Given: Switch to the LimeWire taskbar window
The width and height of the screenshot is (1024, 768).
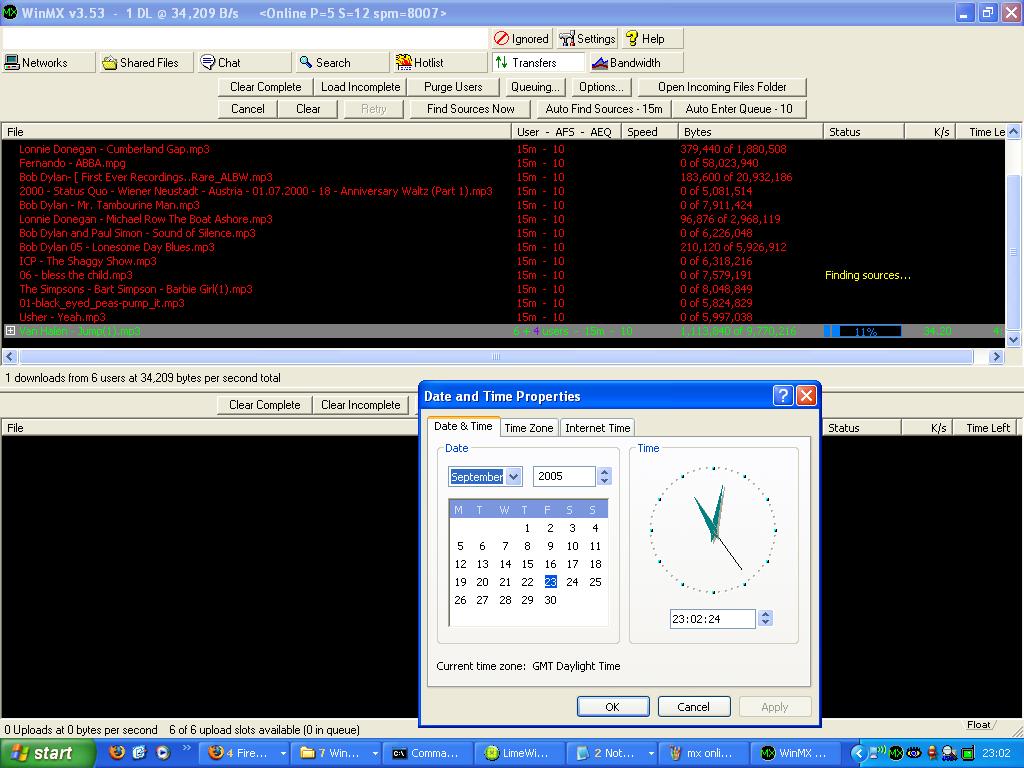Looking at the screenshot, I should 517,753.
